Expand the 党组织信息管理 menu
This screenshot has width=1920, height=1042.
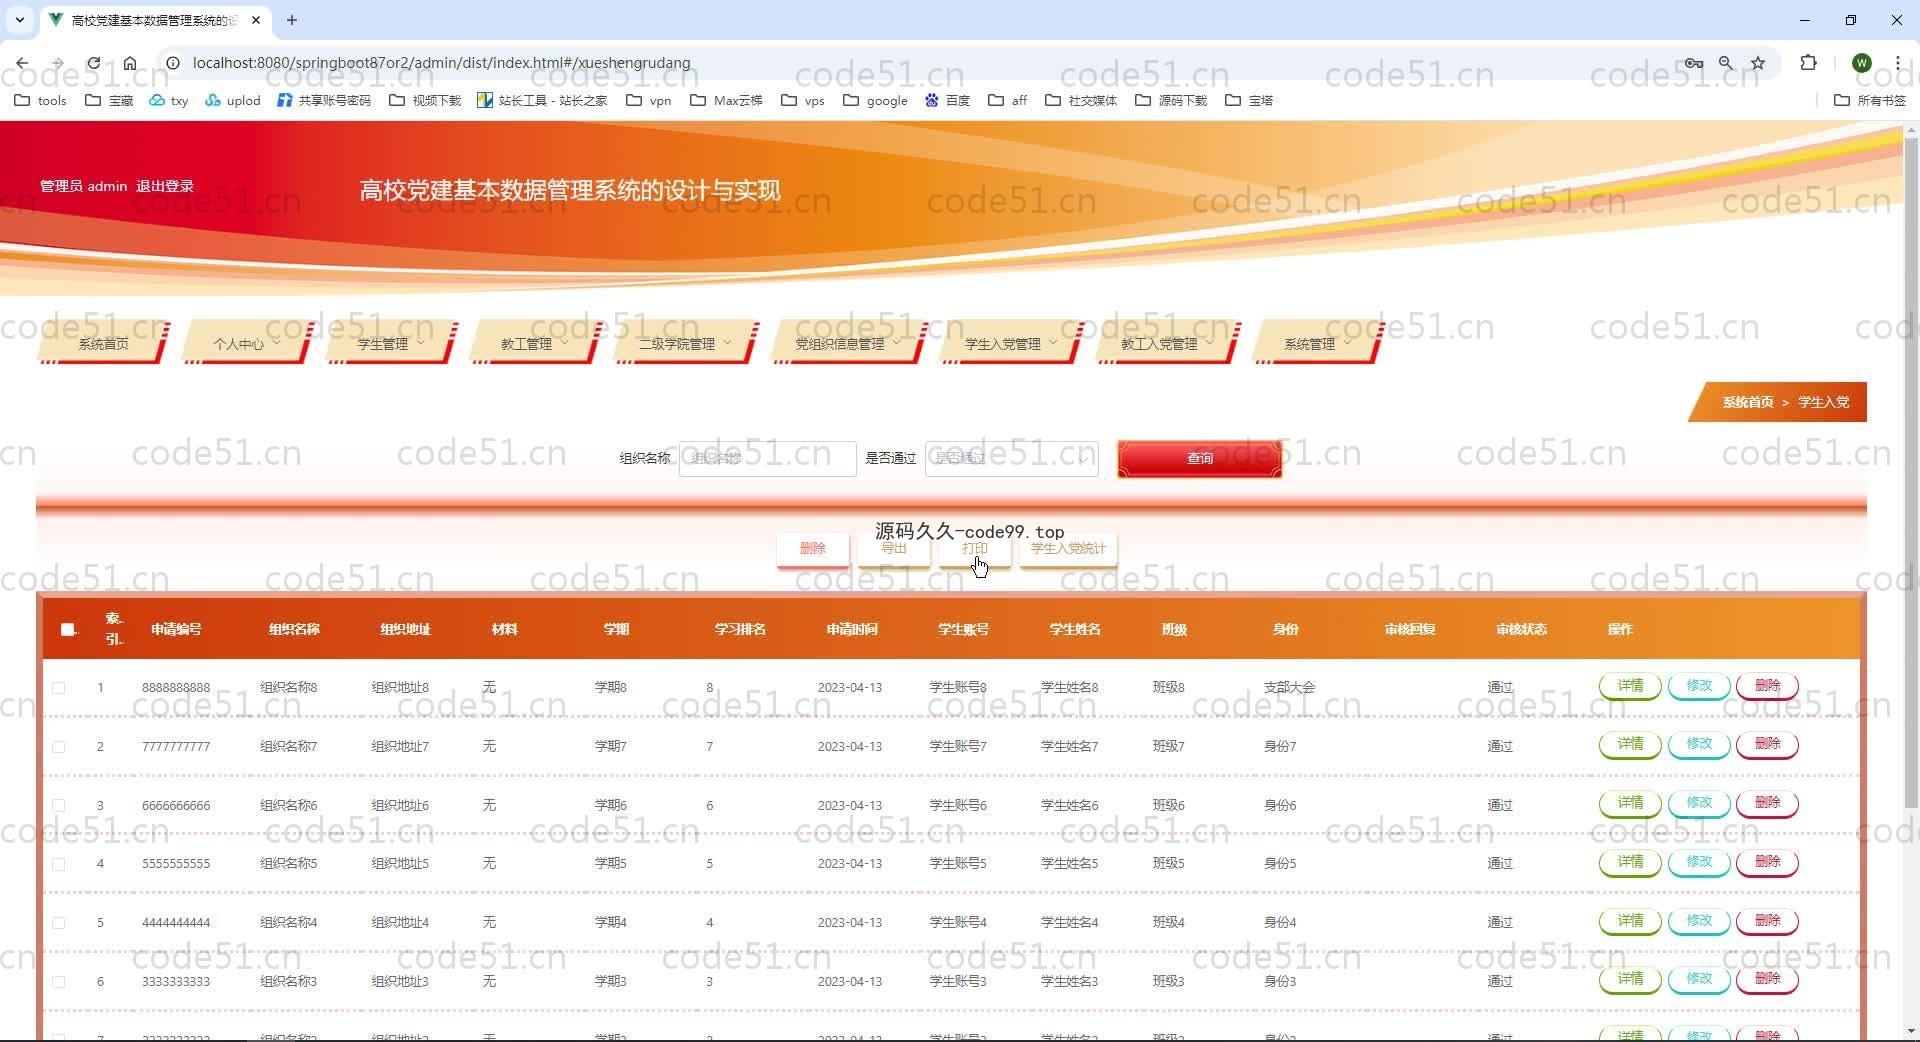pos(847,343)
